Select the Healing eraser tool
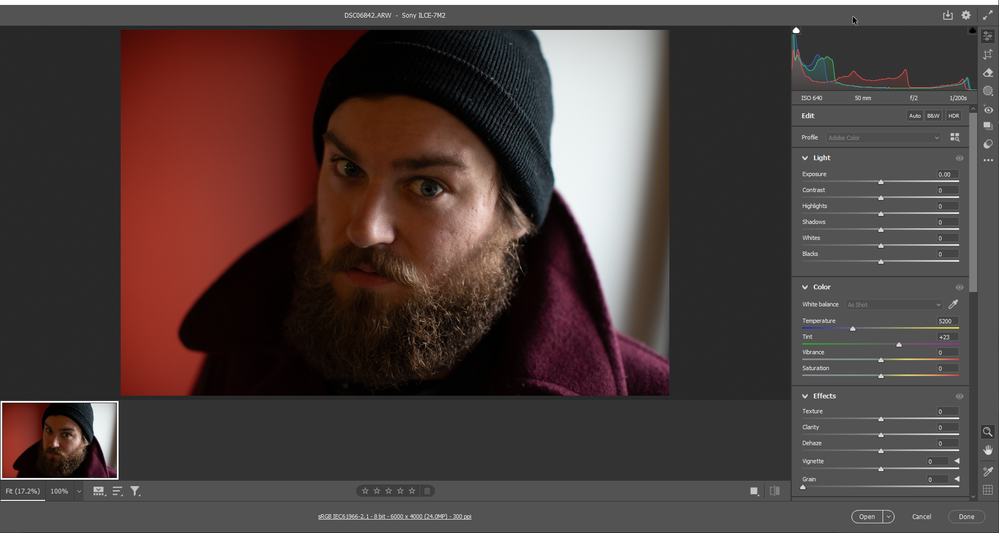This screenshot has width=999, height=533. 988,73
